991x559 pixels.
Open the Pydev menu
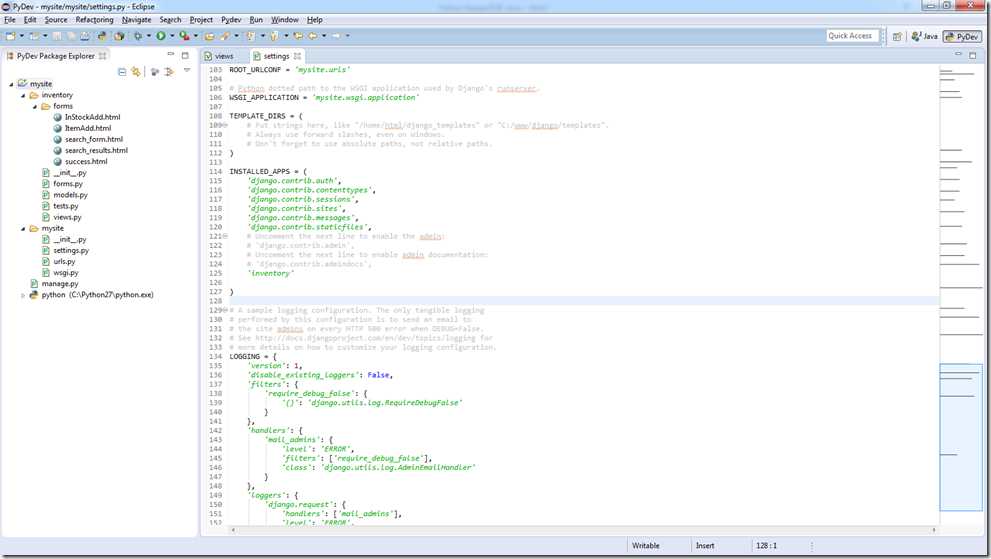tap(231, 20)
